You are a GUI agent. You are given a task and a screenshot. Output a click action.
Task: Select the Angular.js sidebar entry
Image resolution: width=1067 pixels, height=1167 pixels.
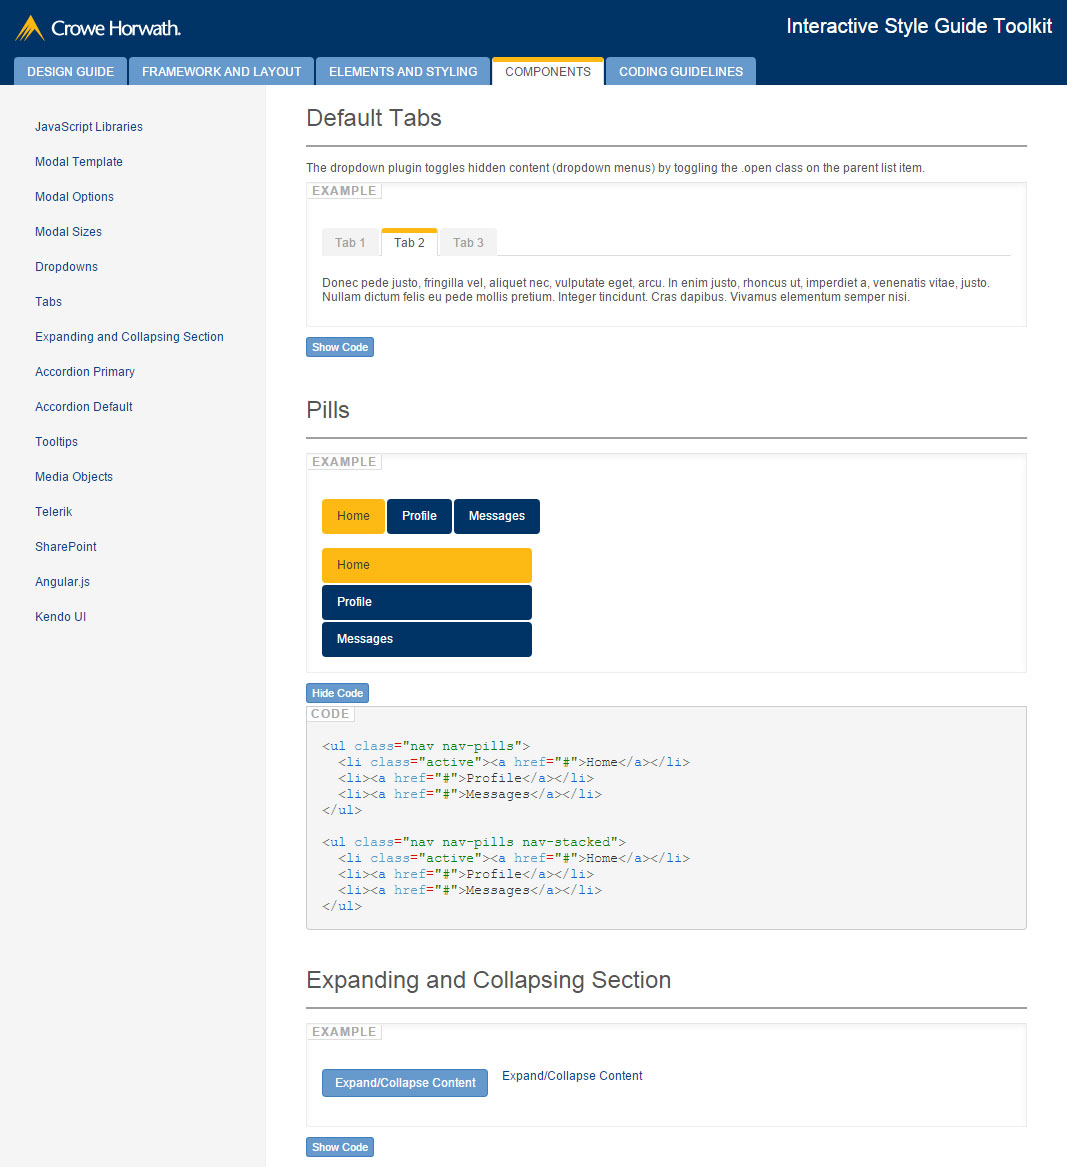tap(62, 581)
